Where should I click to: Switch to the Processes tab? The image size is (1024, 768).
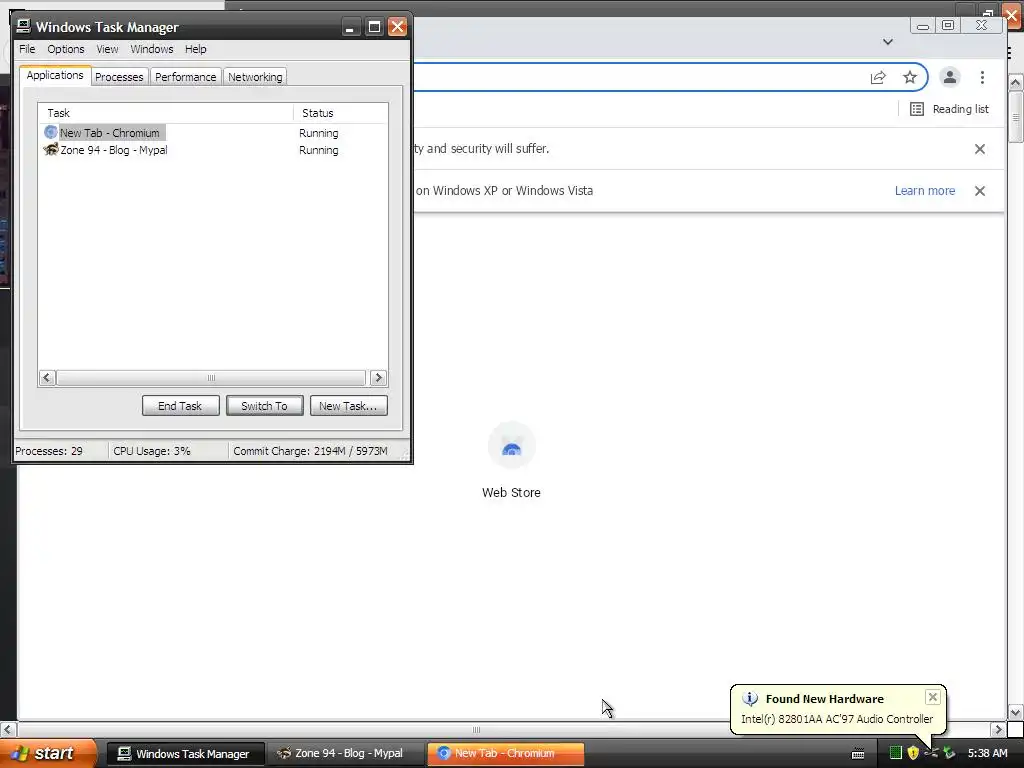[119, 77]
